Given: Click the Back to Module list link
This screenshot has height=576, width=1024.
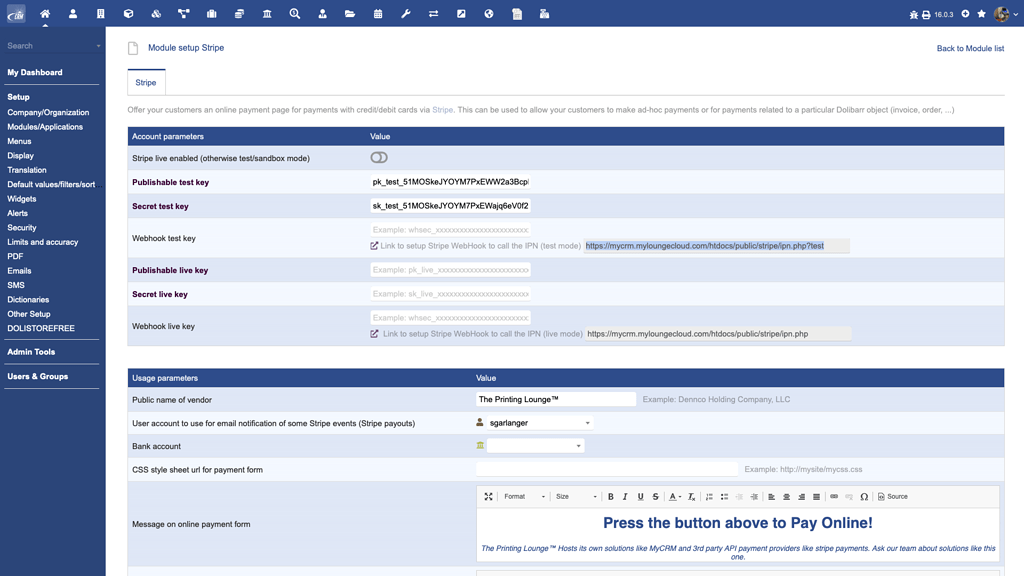Looking at the screenshot, I should pos(970,48).
